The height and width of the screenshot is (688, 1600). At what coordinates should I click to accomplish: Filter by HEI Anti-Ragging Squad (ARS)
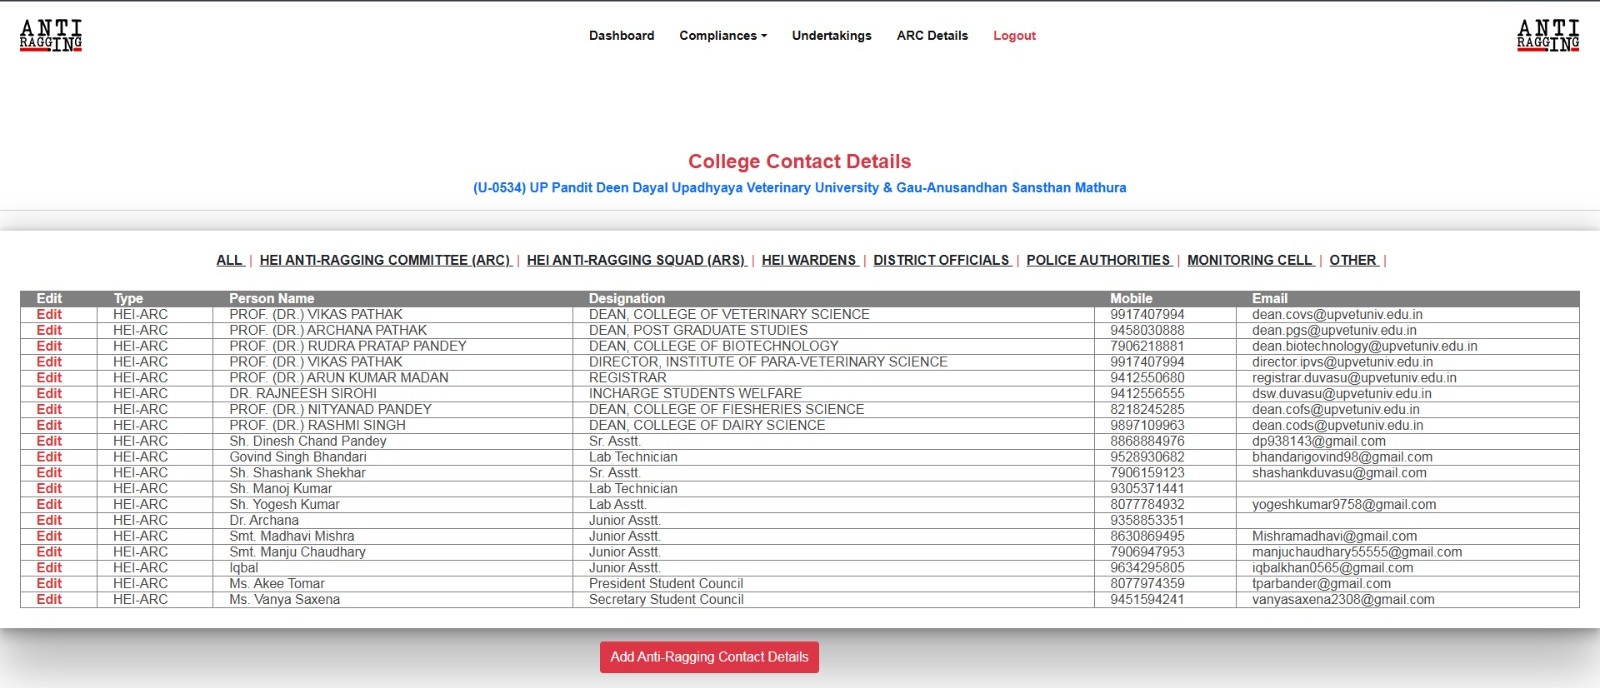click(x=636, y=260)
